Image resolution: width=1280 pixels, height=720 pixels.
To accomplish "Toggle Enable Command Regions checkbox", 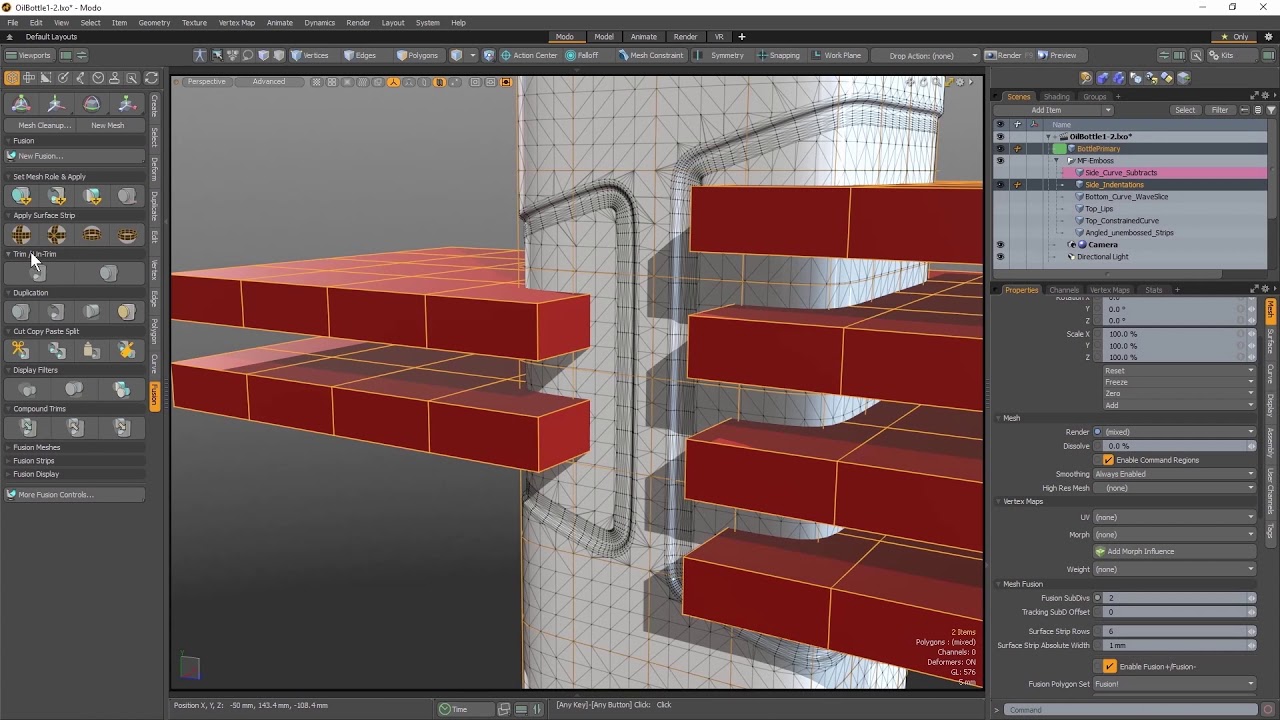I will coord(1108,460).
